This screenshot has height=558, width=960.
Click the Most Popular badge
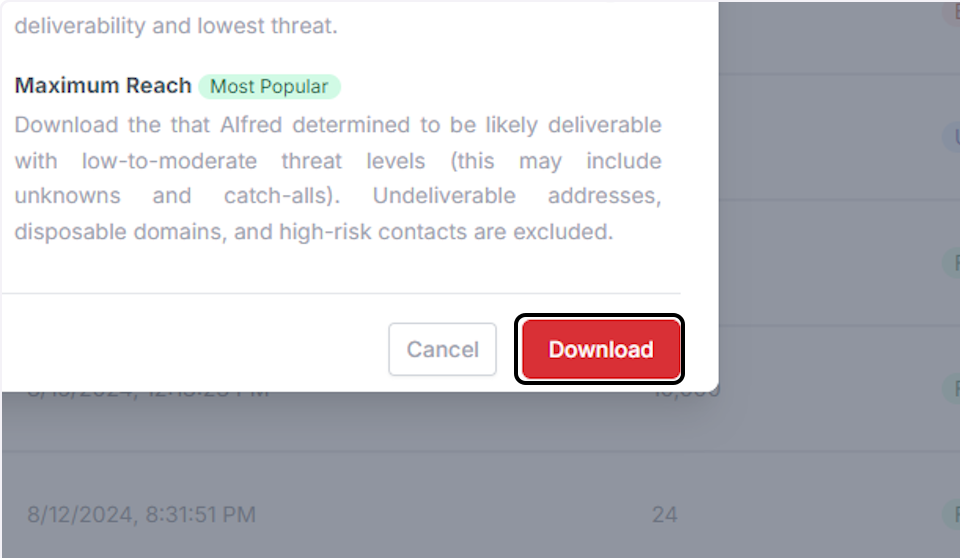tap(269, 86)
